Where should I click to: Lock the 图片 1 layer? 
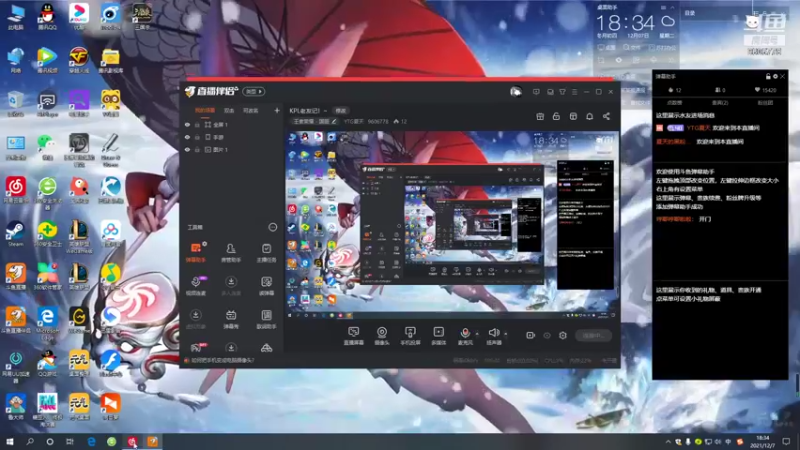tap(197, 149)
